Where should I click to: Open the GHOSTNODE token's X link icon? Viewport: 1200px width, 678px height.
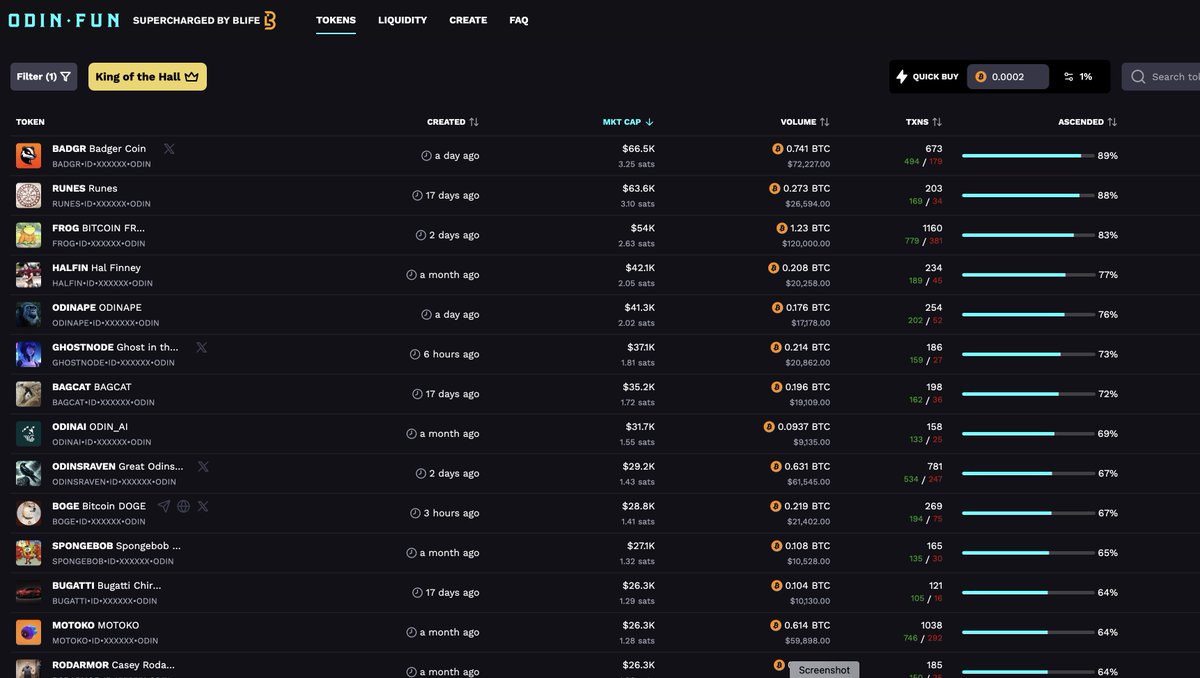202,347
